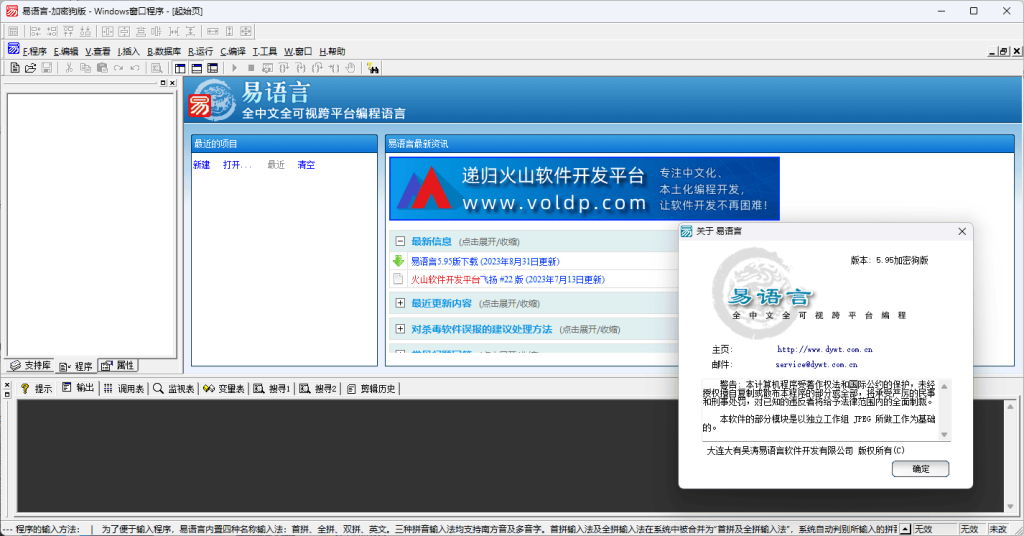
Task: Open the E.编辑 menu
Action: click(x=66, y=51)
